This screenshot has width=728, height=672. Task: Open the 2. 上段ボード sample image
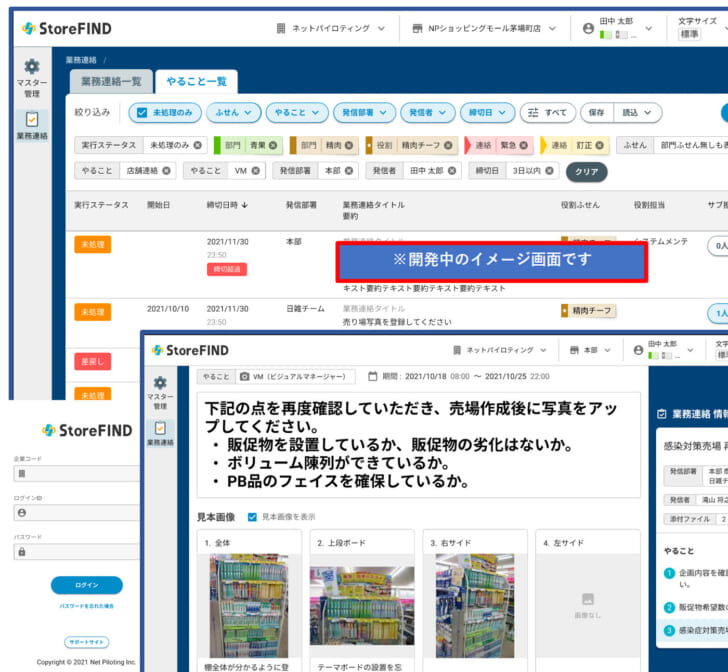tap(362, 606)
